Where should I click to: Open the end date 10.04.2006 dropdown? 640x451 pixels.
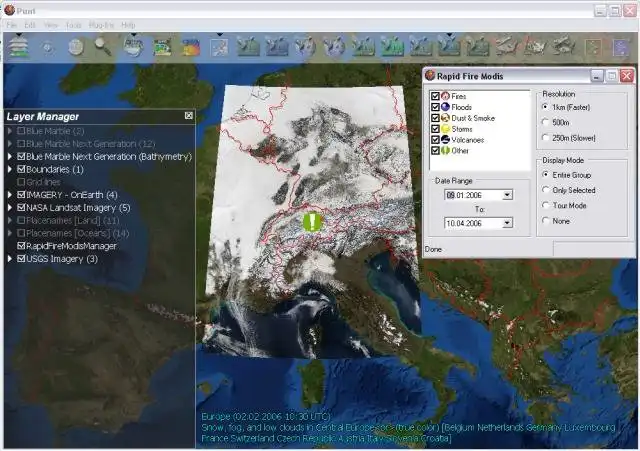tap(507, 223)
